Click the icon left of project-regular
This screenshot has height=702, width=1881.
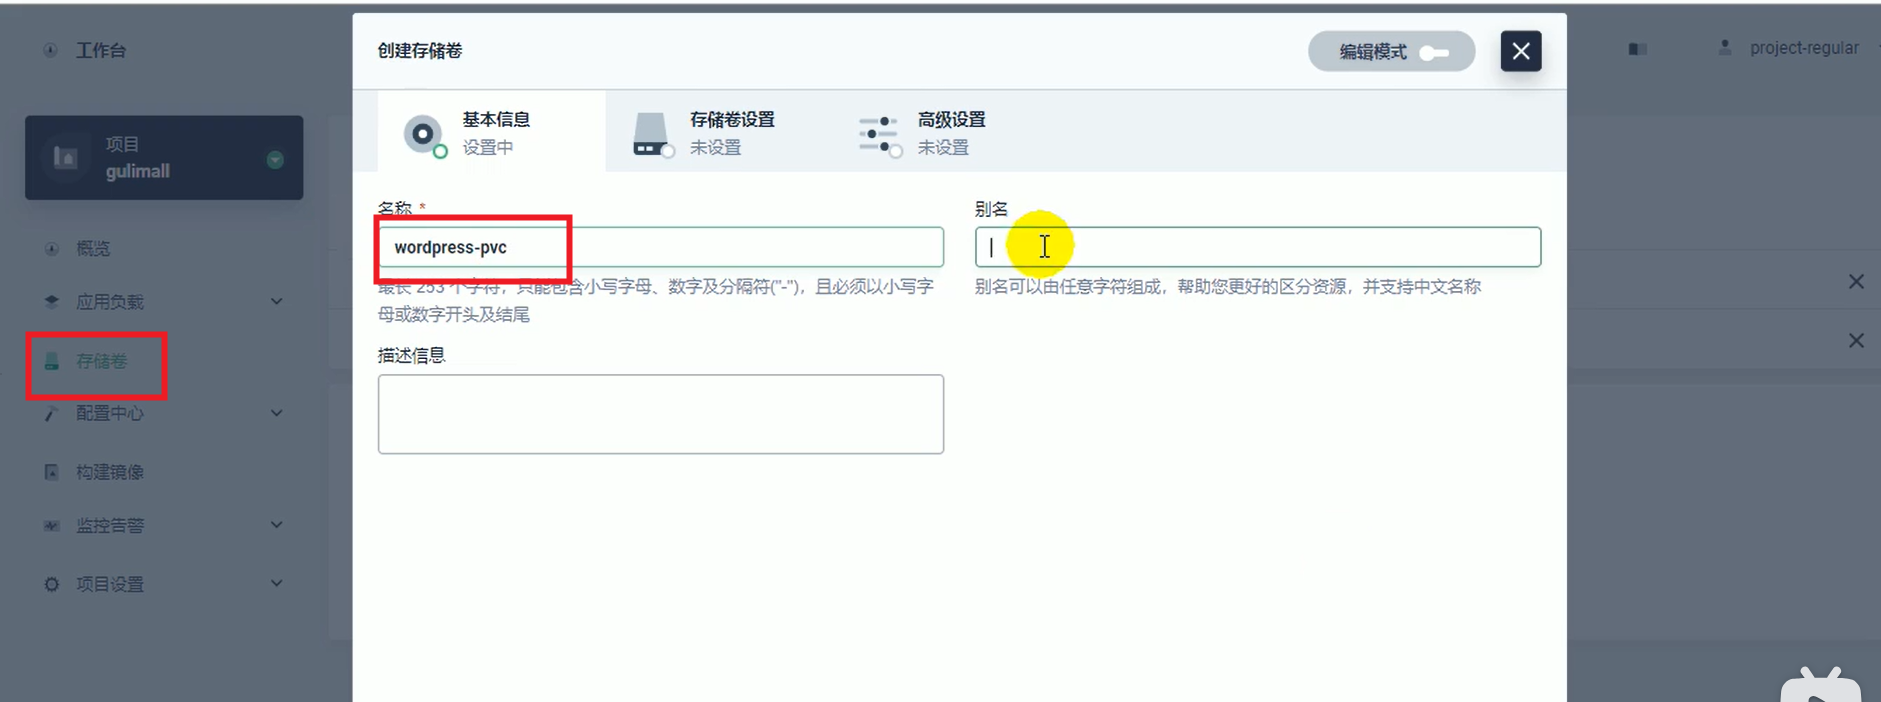pos(1637,49)
